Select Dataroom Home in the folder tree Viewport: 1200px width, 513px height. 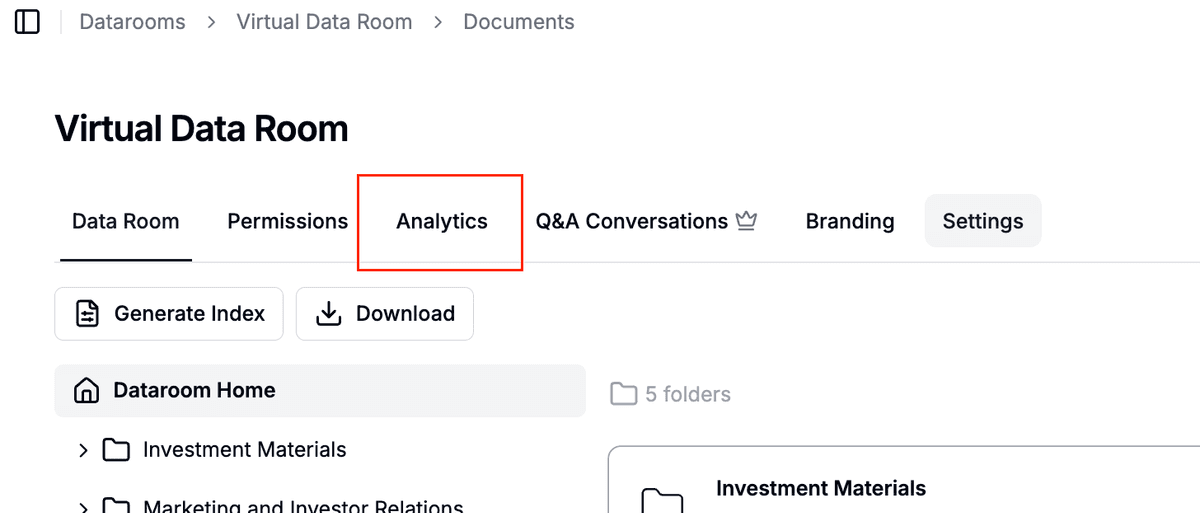tap(194, 391)
